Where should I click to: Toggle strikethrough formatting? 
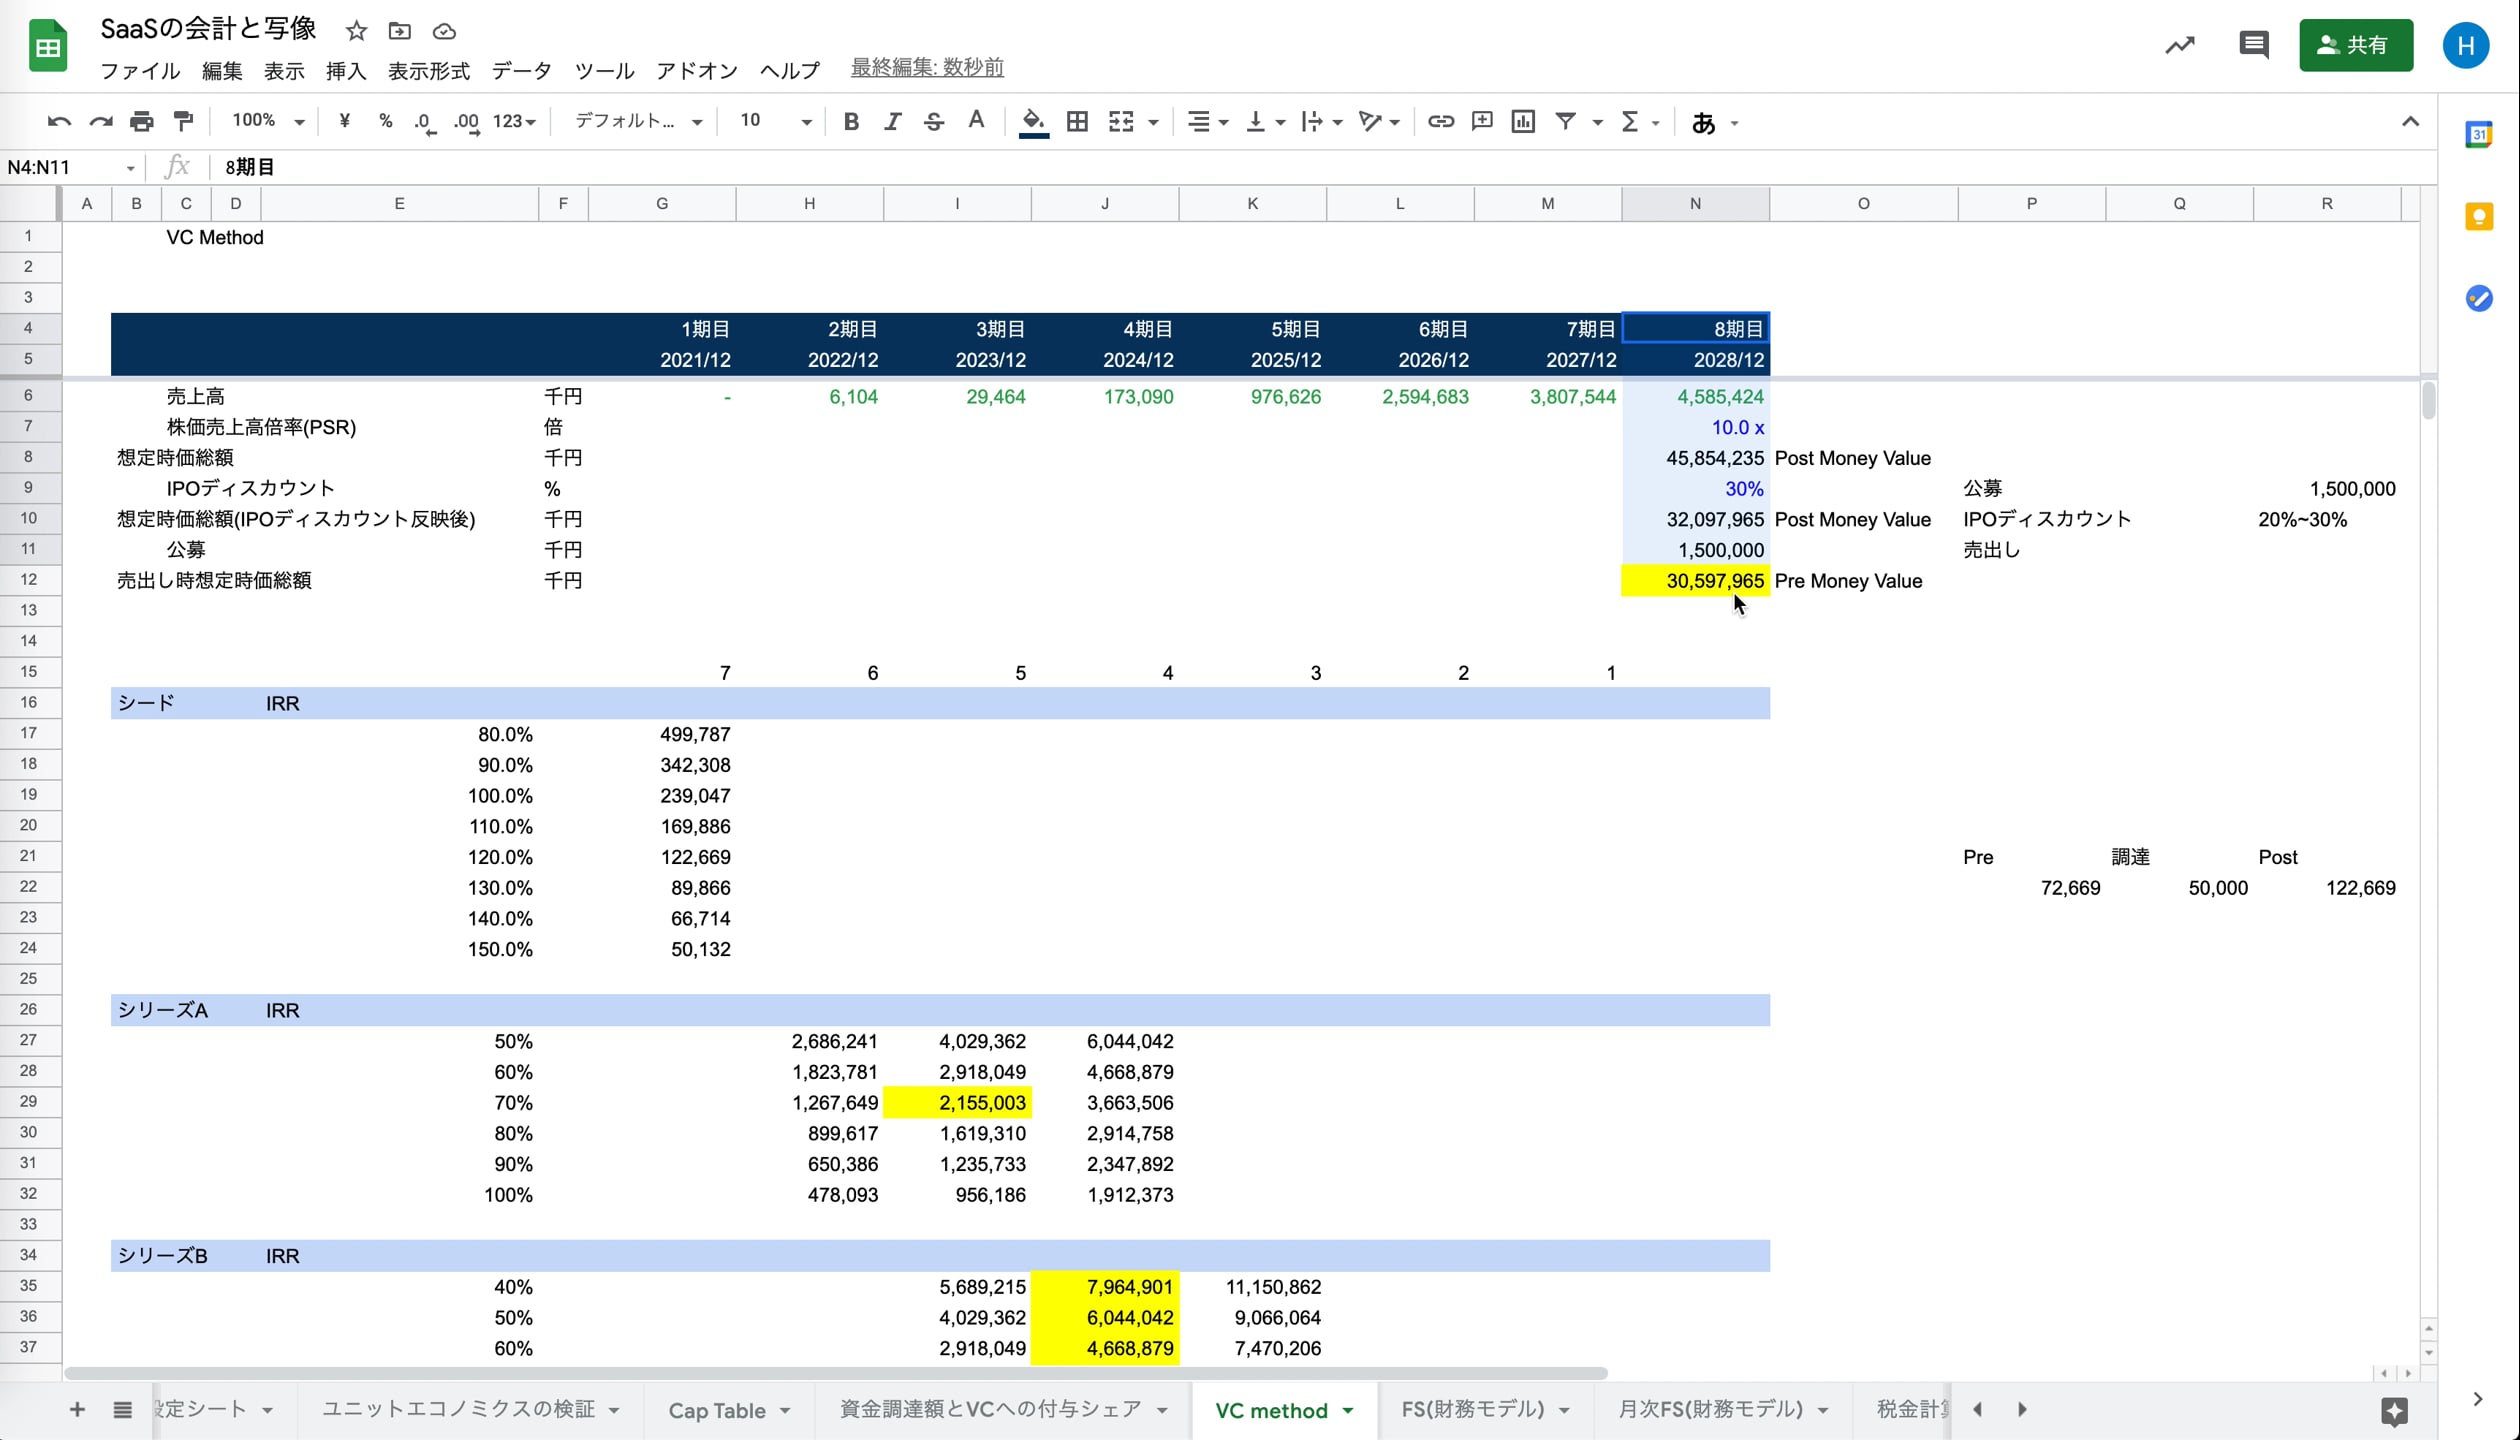click(933, 122)
